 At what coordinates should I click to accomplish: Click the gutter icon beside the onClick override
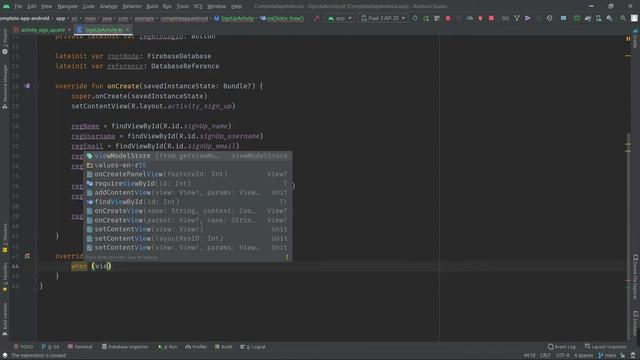point(27,256)
